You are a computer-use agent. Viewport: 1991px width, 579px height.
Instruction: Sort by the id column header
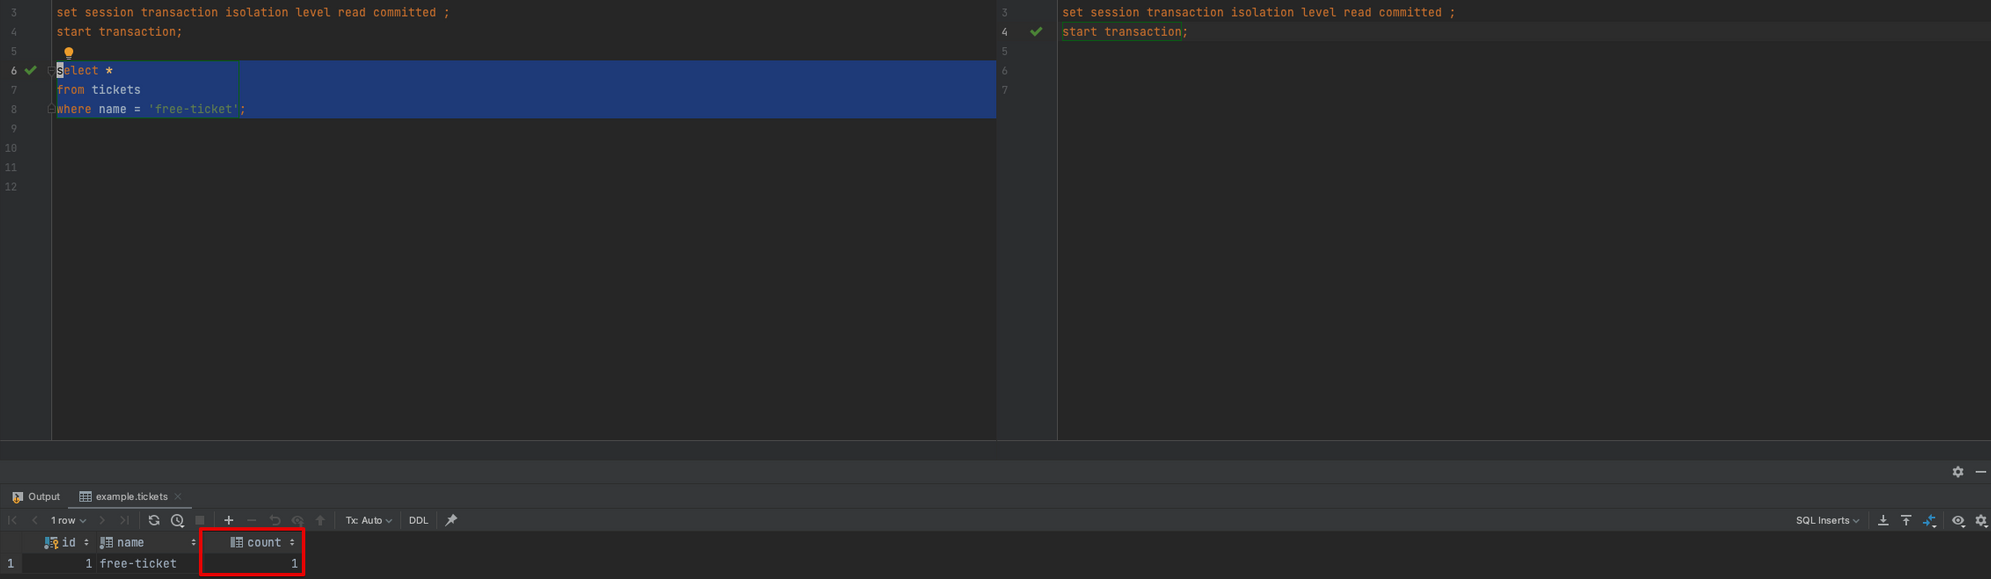(x=67, y=542)
